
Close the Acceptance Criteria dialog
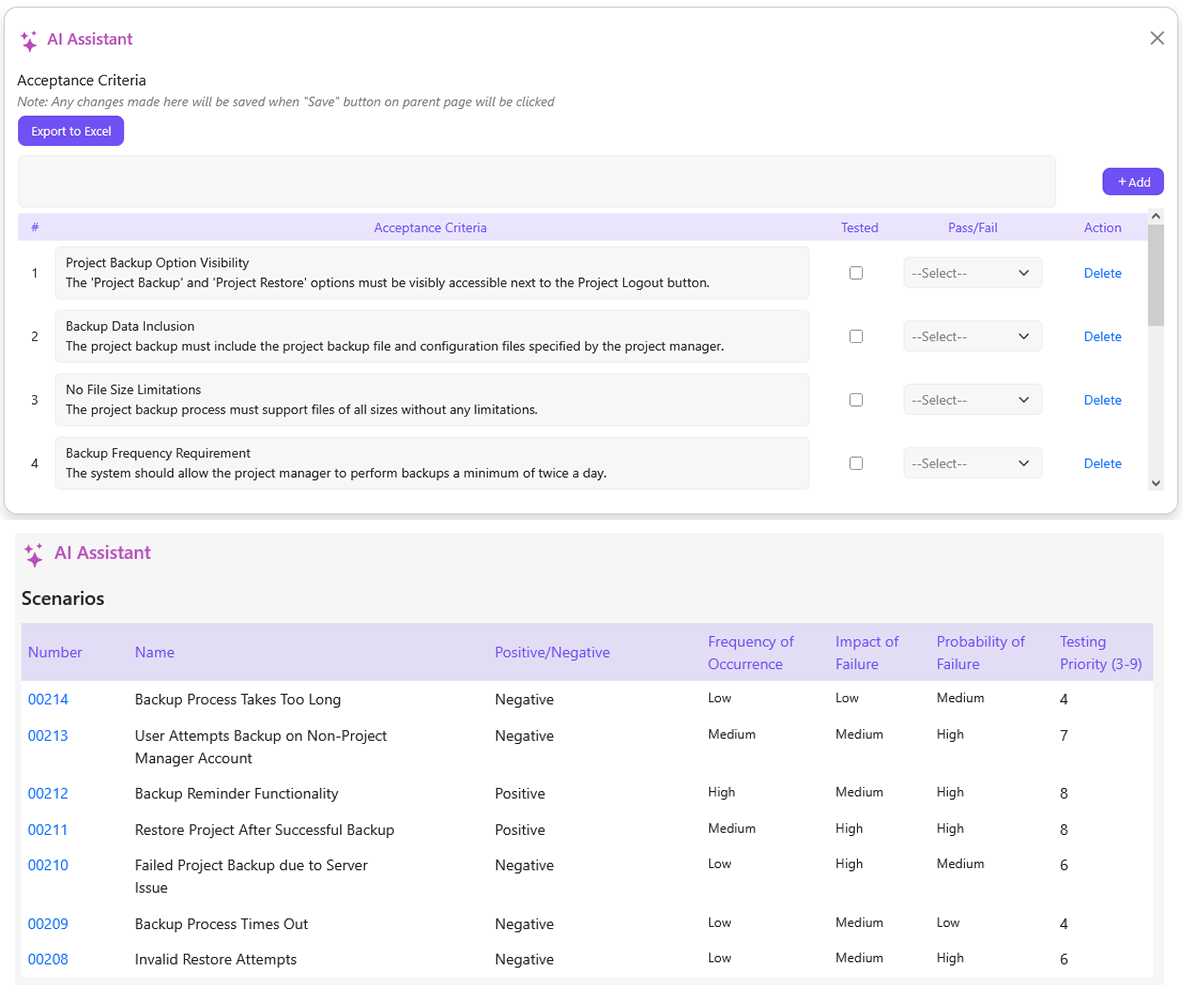pos(1157,38)
